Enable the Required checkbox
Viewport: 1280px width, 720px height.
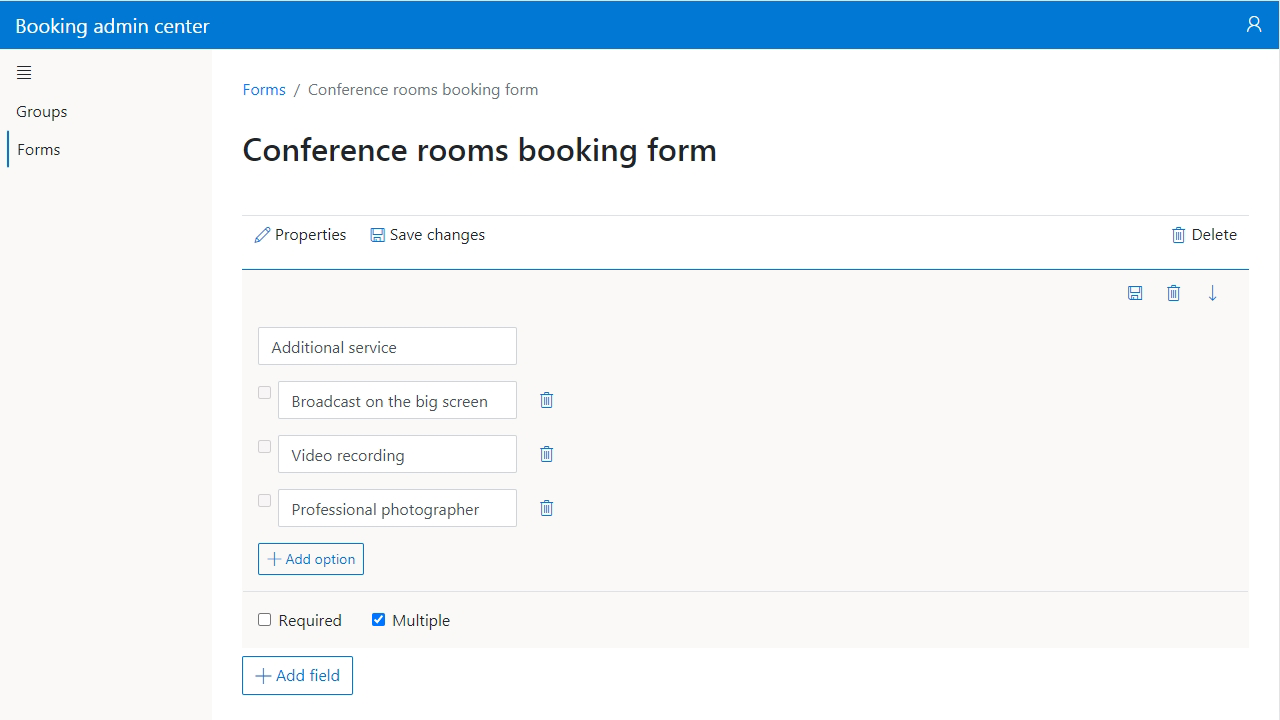tap(265, 620)
